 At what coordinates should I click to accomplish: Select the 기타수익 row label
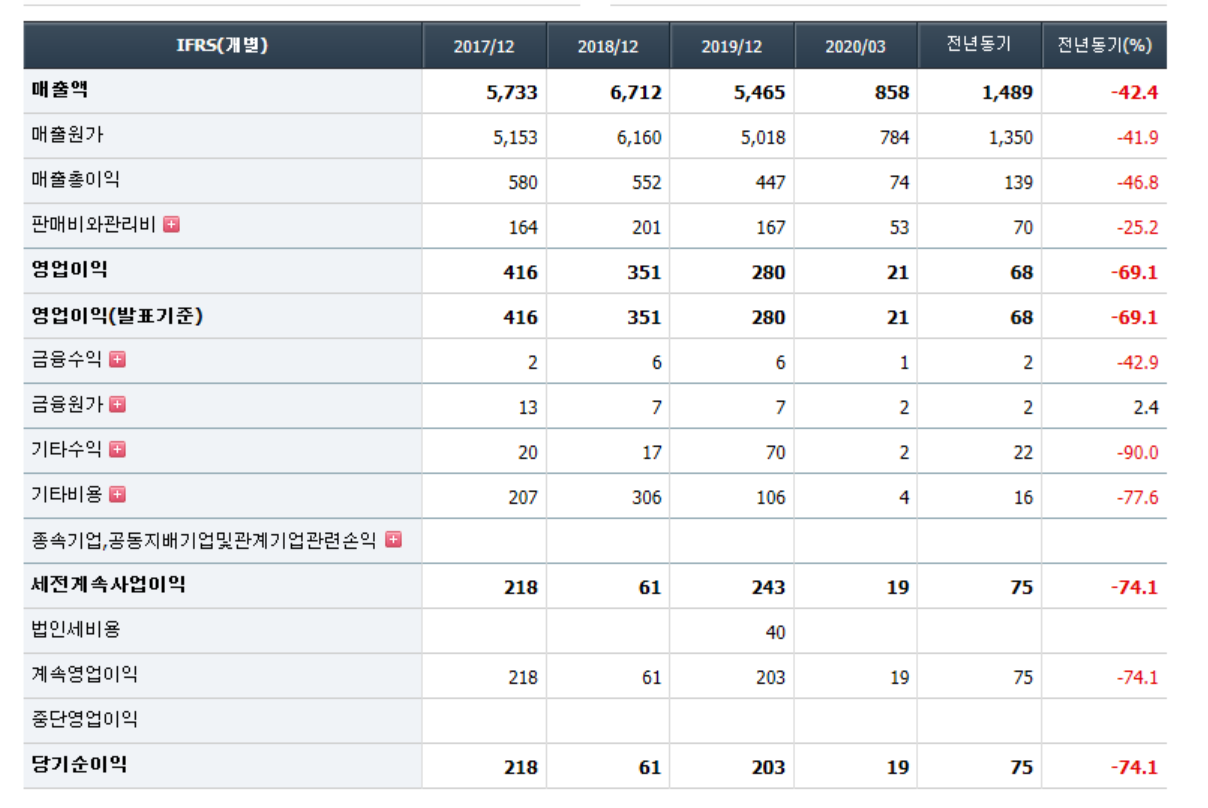pyautogui.click(x=67, y=449)
